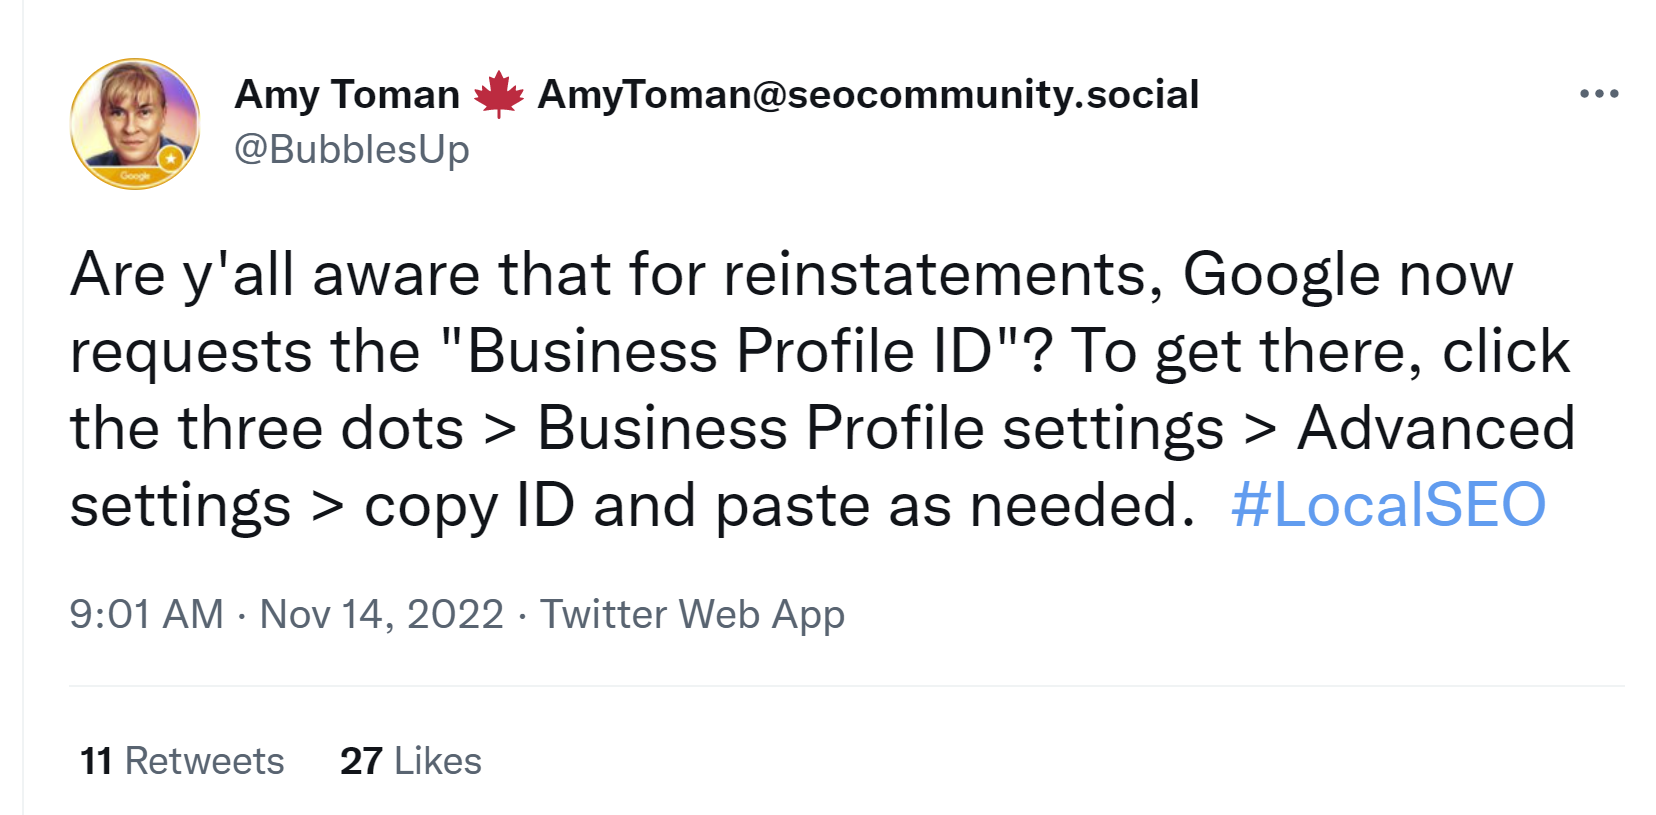Open the Twitter Web App source link
The height and width of the screenshot is (815, 1656).
(692, 614)
